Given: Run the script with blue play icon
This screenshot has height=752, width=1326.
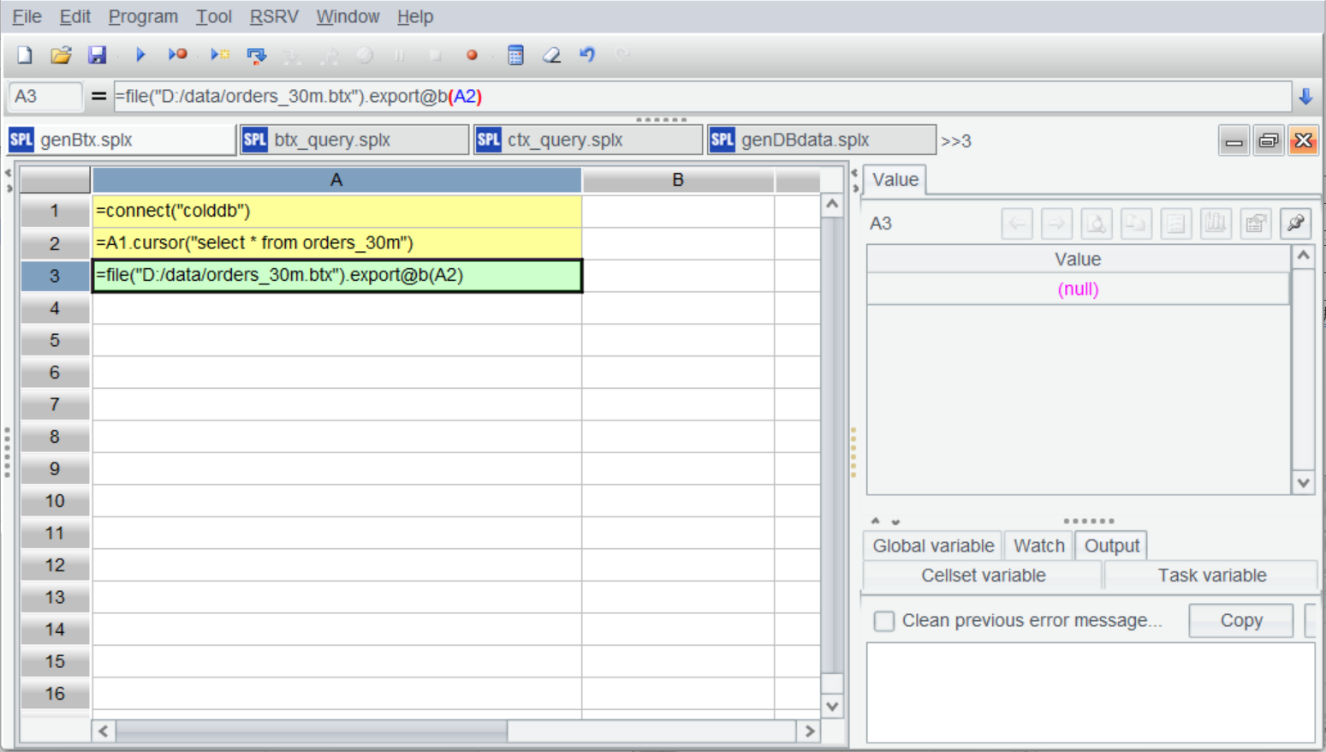Looking at the screenshot, I should click(140, 55).
